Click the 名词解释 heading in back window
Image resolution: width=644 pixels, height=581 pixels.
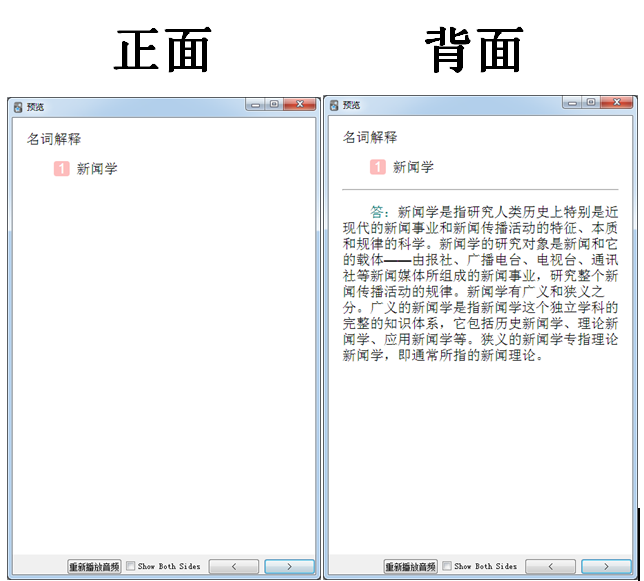(370, 137)
